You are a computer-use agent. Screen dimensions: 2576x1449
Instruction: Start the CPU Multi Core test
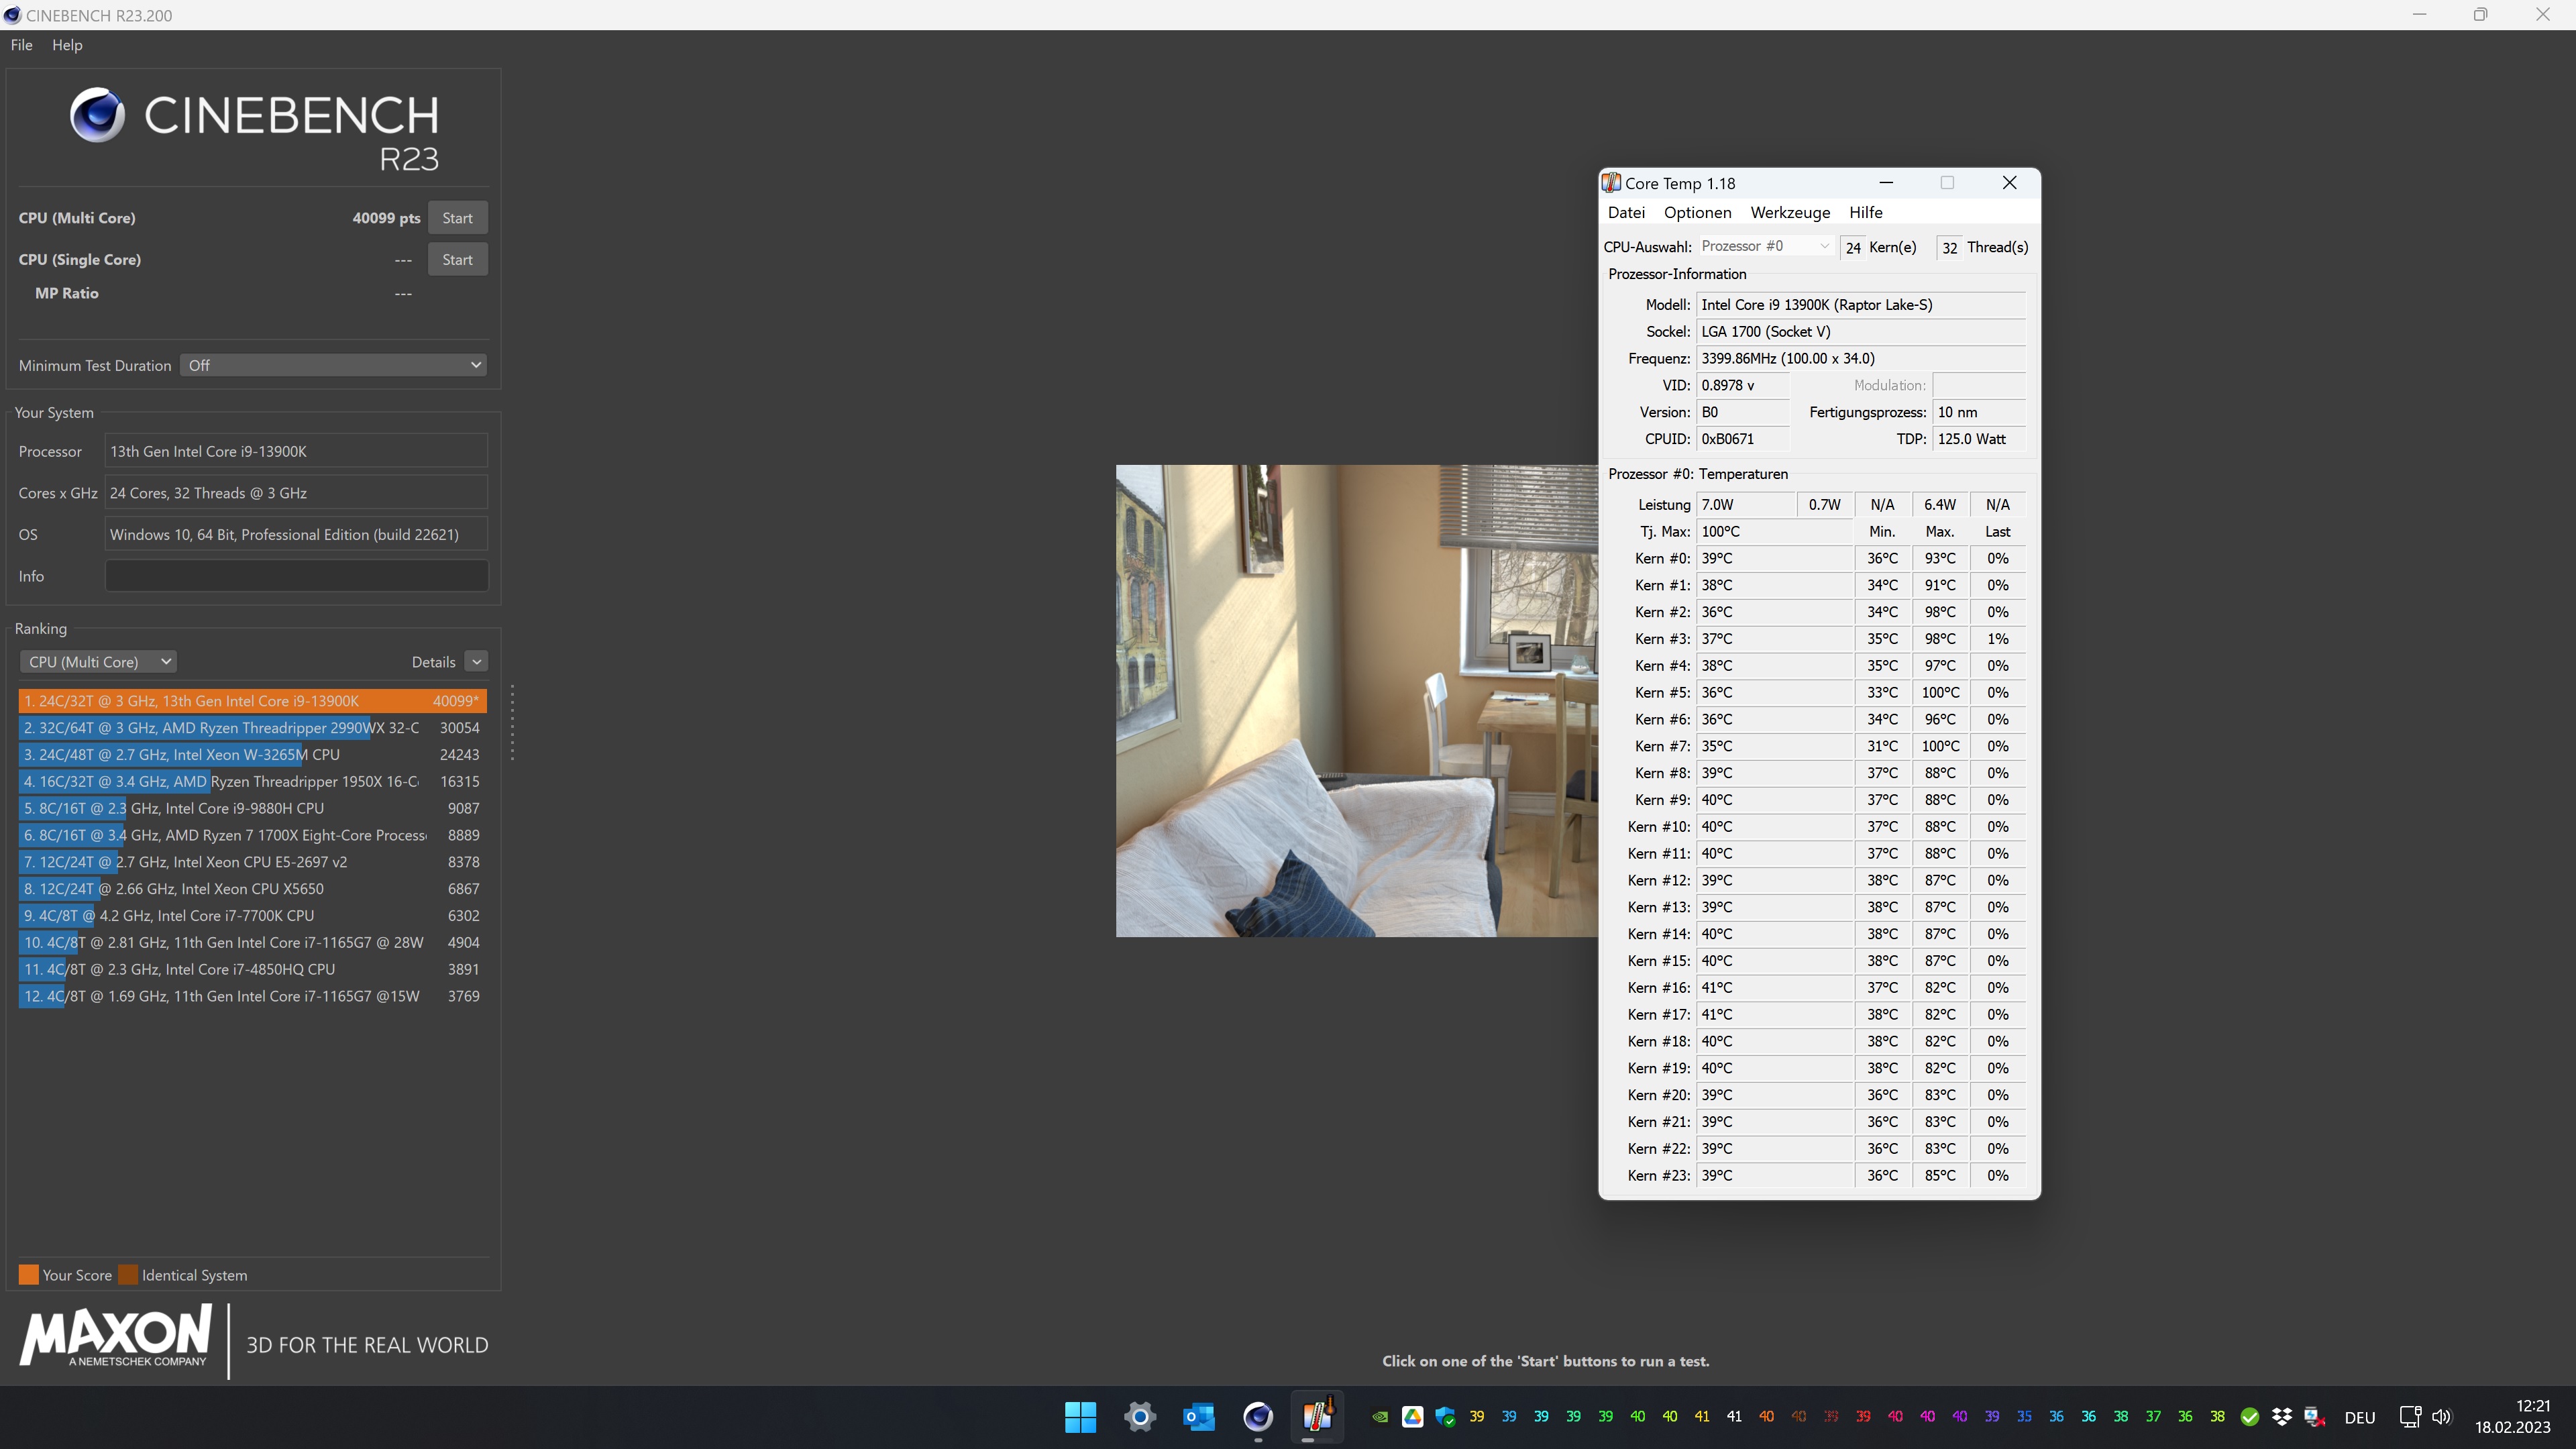pyautogui.click(x=457, y=218)
